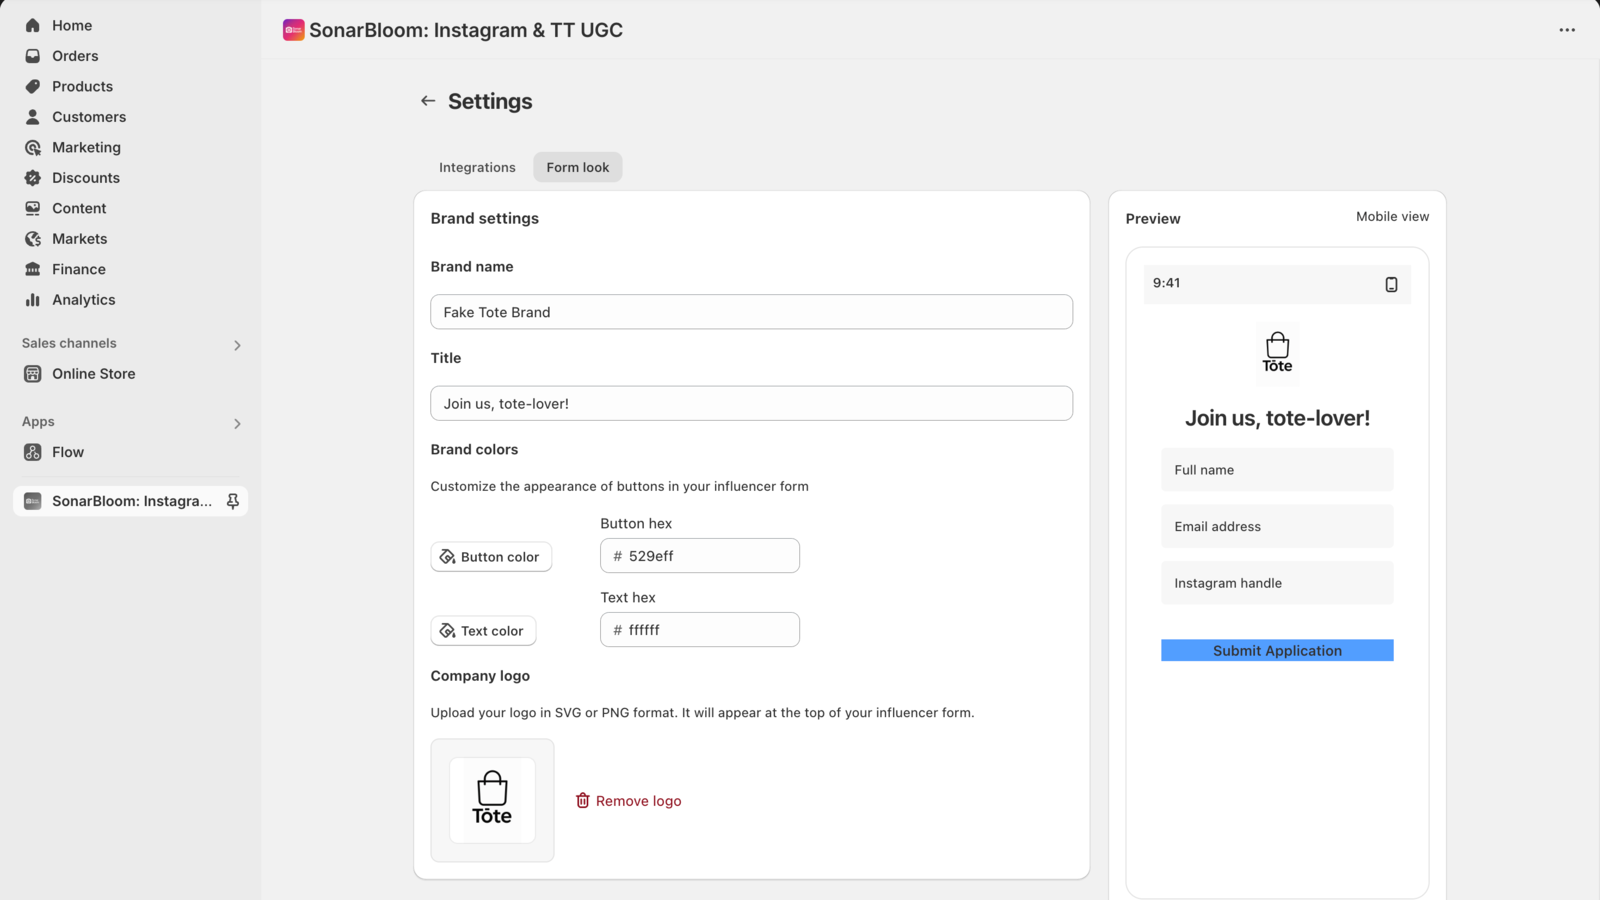
Task: Toggle the Mobile view in the Preview panel
Action: tap(1392, 216)
